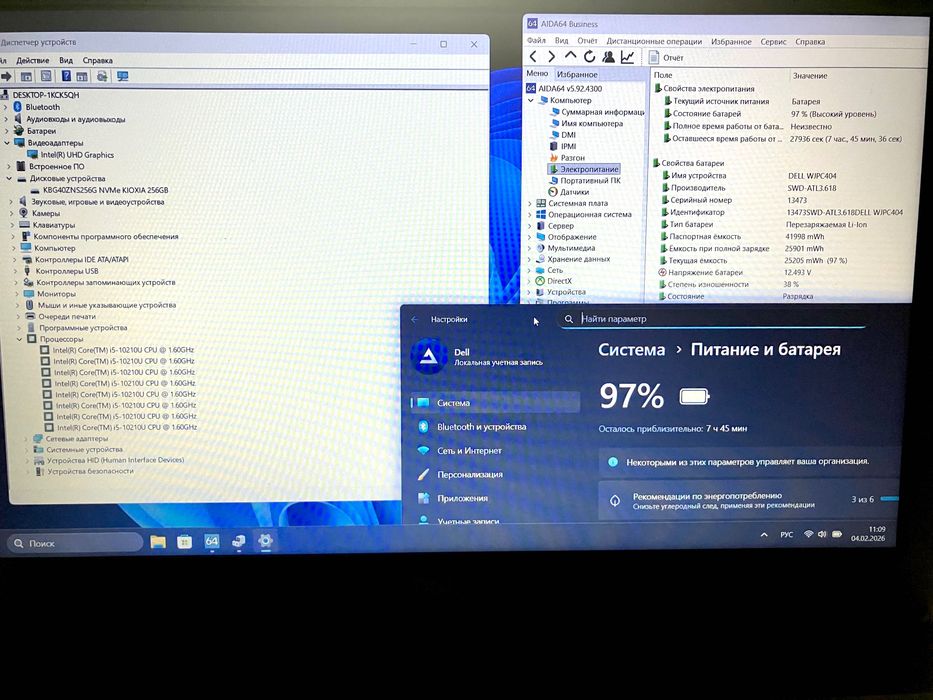Collapse Процессоры node in Device Manager
The image size is (933, 700).
tap(19, 339)
